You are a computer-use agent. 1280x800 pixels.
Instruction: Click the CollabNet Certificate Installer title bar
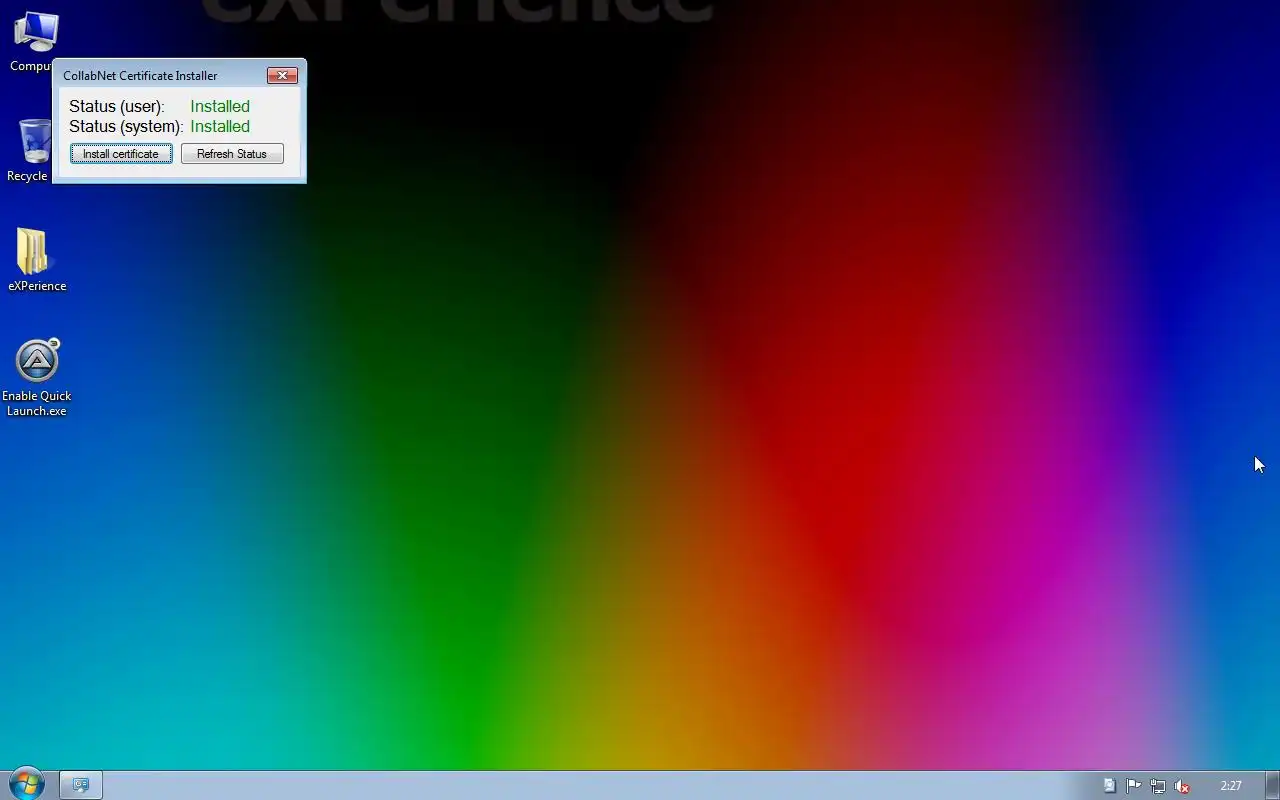point(160,75)
